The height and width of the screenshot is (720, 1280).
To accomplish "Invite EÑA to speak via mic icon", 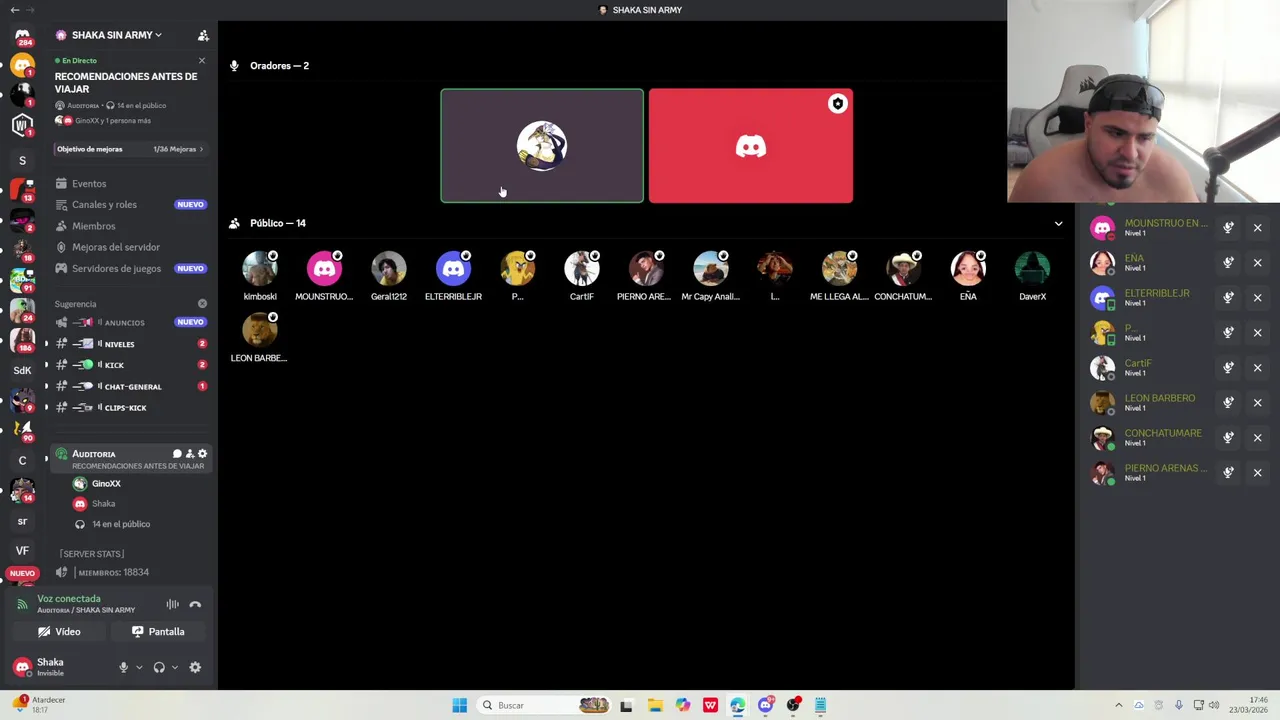I will tap(1228, 263).
